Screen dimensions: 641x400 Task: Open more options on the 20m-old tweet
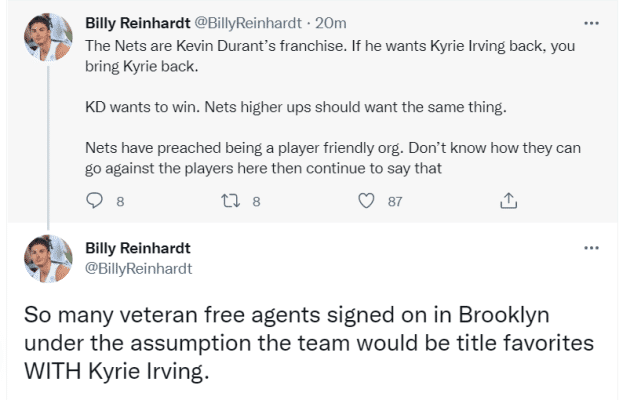(x=591, y=22)
